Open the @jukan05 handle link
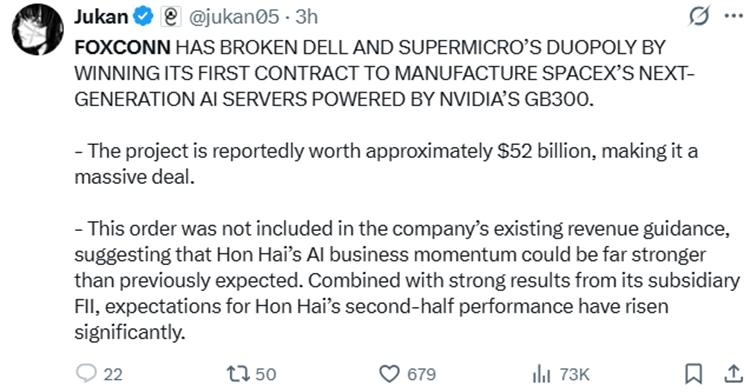 pyautogui.click(x=234, y=17)
